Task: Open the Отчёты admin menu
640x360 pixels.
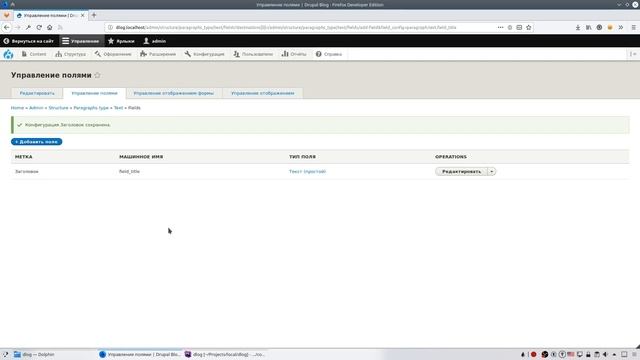Action: 294,54
